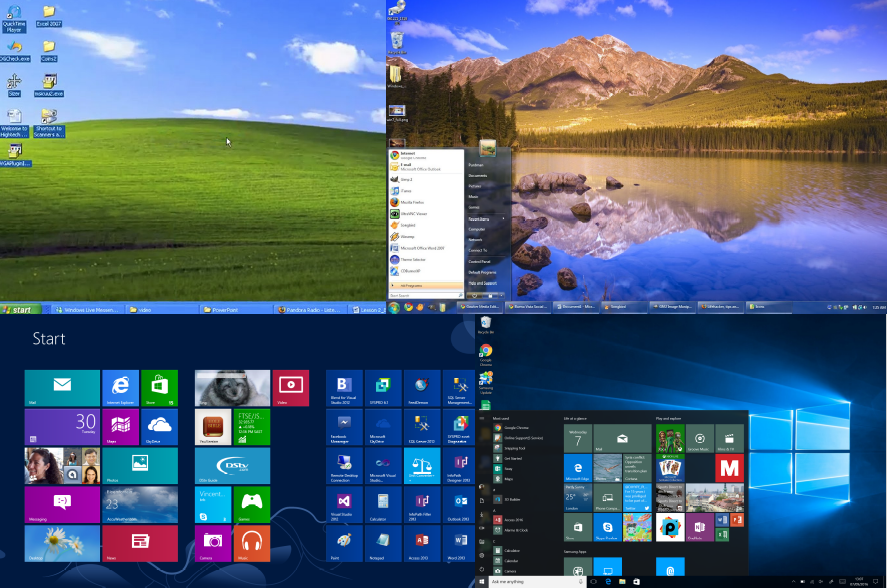Open the red Video tile on Windows 8
The height and width of the screenshot is (588, 887).
click(291, 388)
